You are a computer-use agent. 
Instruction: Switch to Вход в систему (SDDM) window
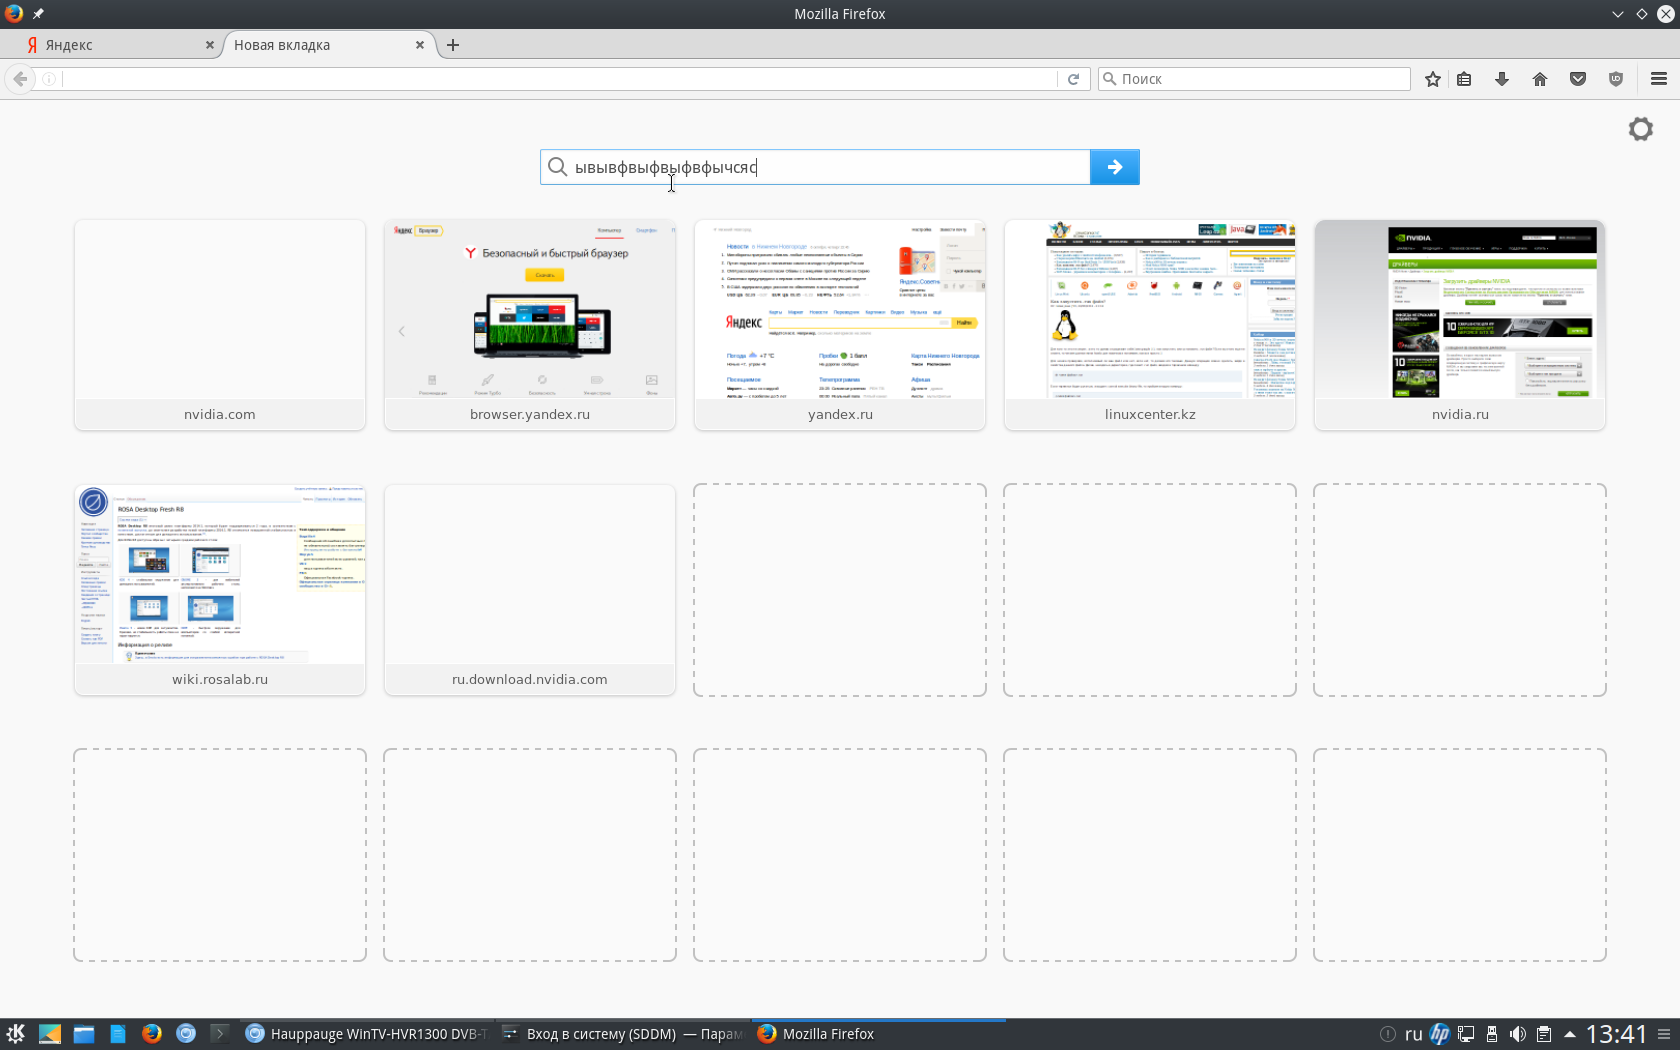tap(621, 1034)
